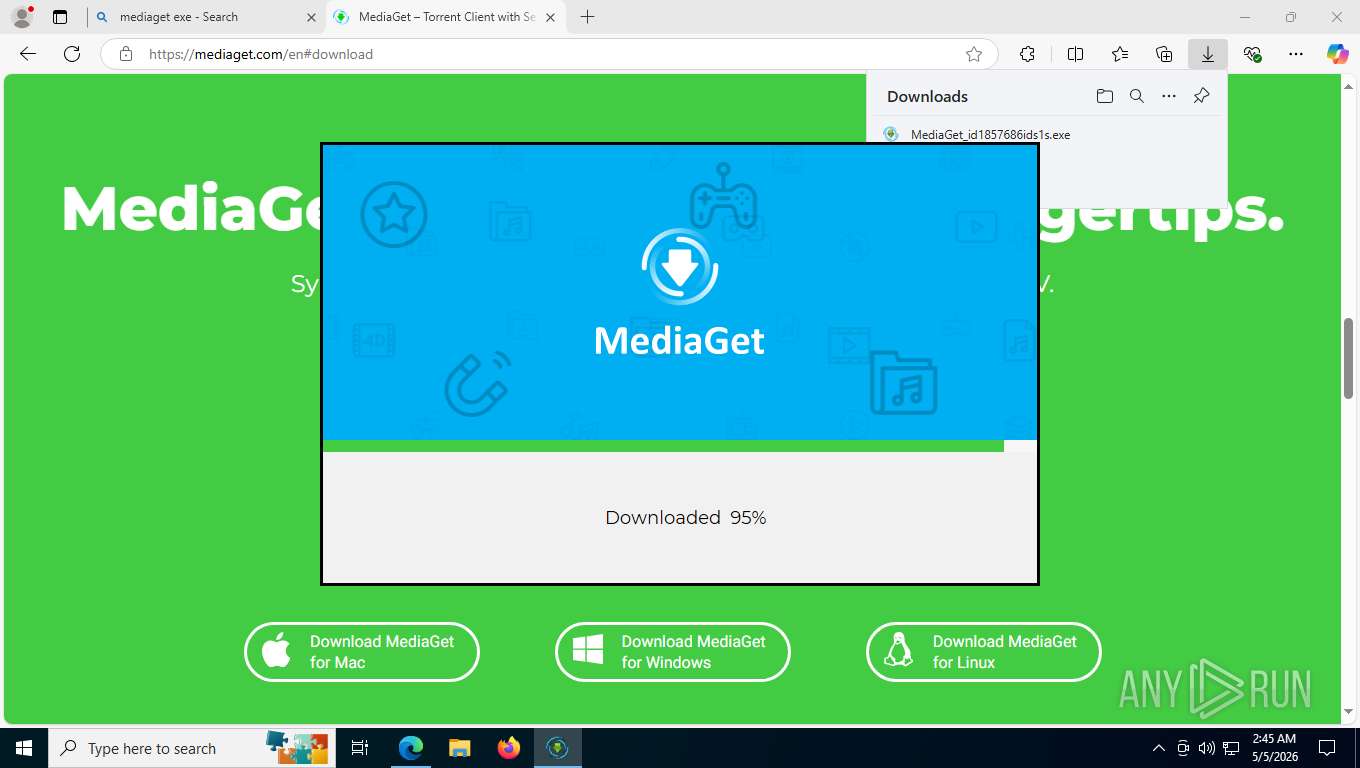
Task: Open Settings and more ellipsis
Action: 1296,54
